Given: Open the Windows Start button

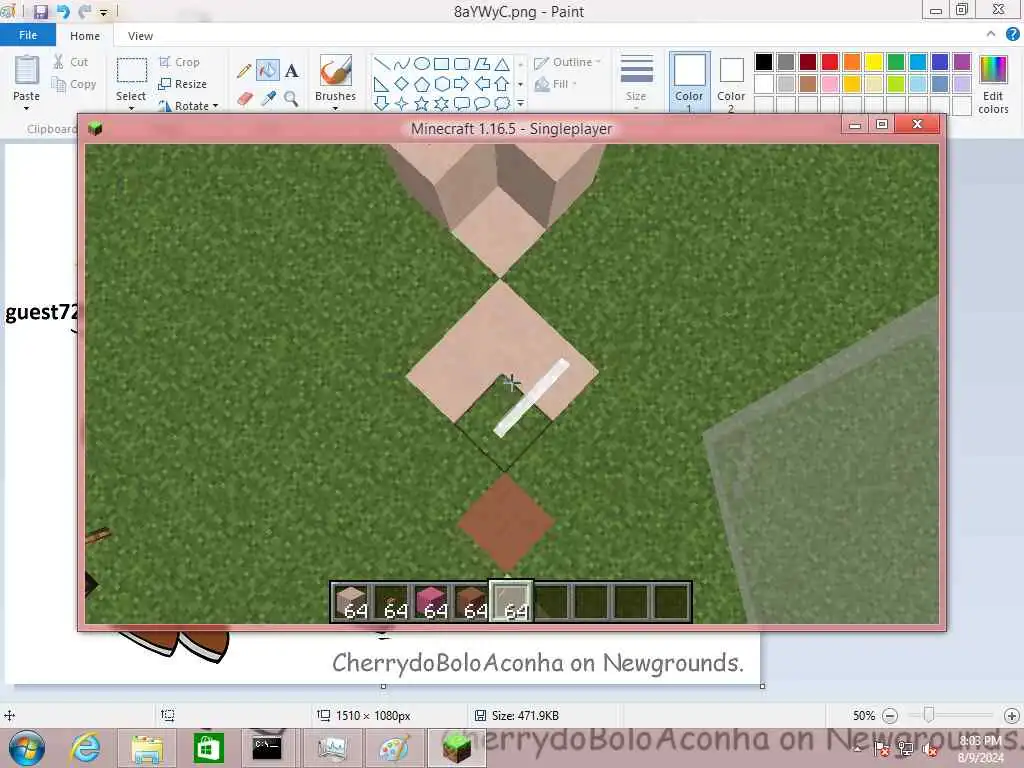Looking at the screenshot, I should (x=26, y=748).
